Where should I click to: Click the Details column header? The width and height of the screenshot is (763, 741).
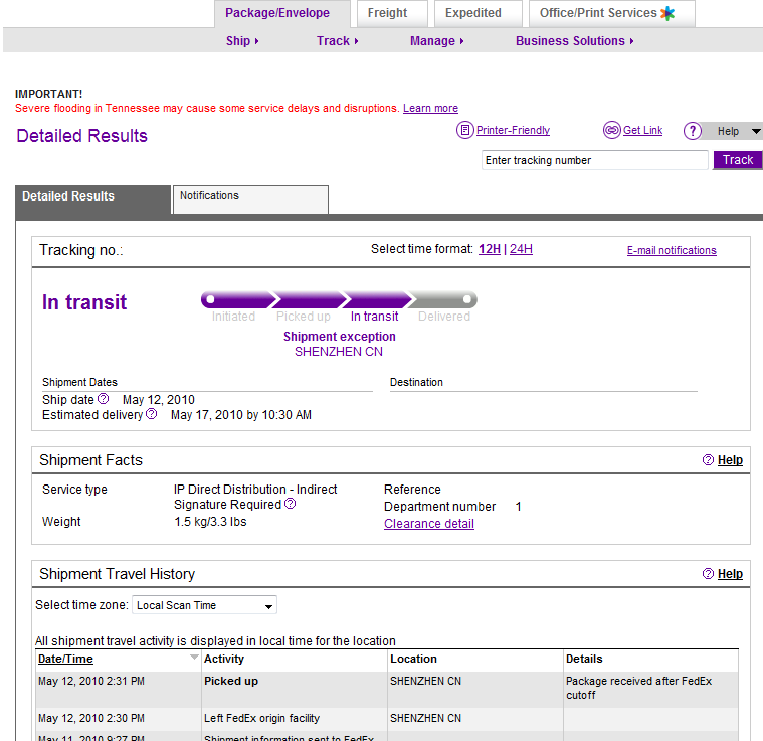(x=584, y=659)
